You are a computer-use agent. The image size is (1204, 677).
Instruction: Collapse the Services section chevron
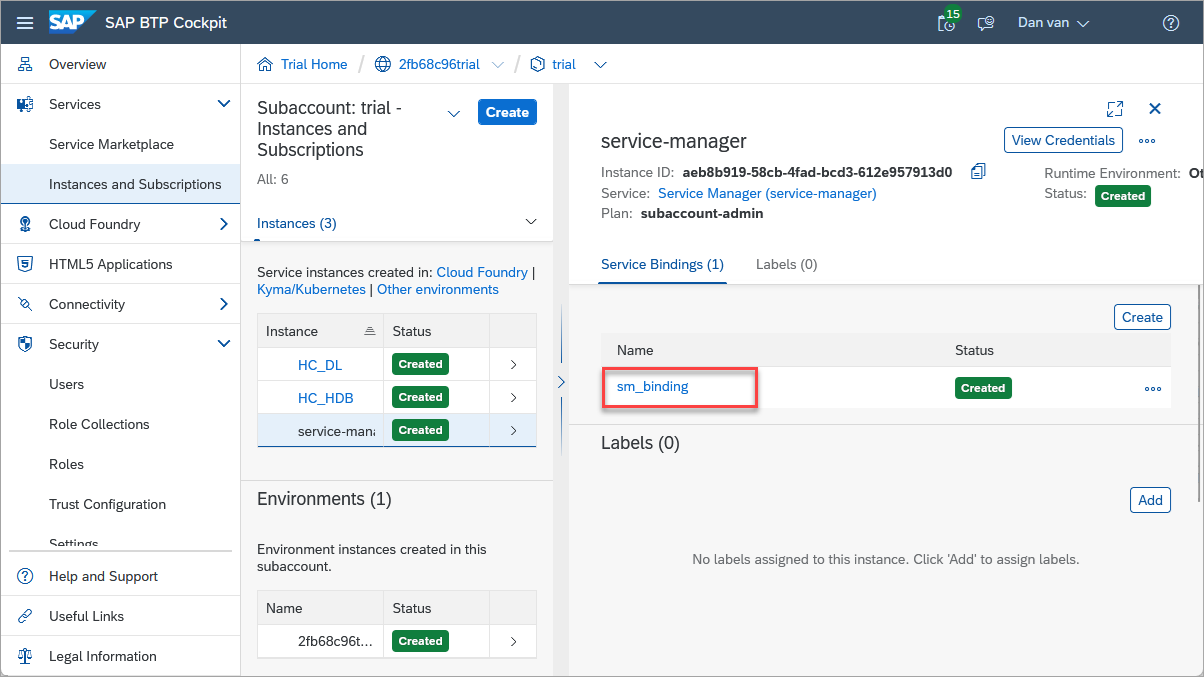pyautogui.click(x=224, y=104)
